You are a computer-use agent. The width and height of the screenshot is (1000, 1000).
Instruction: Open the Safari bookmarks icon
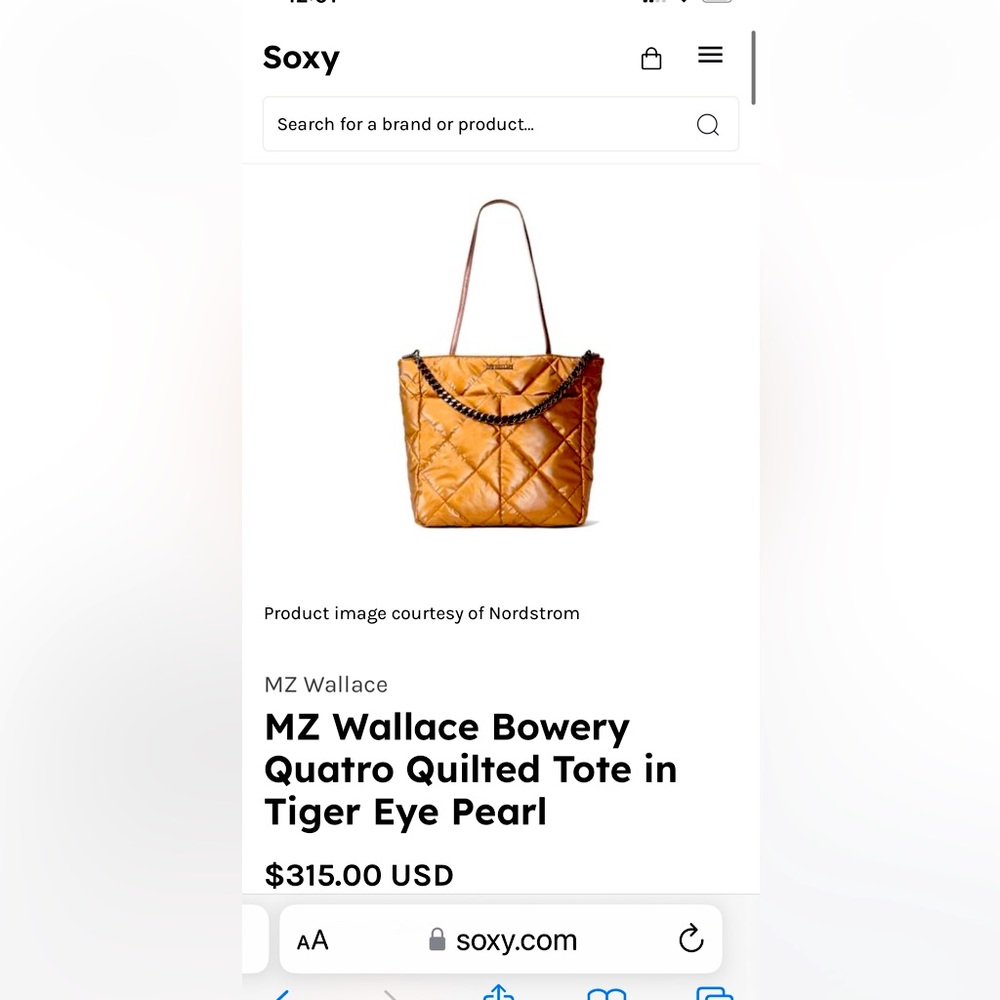pyautogui.click(x=606, y=995)
